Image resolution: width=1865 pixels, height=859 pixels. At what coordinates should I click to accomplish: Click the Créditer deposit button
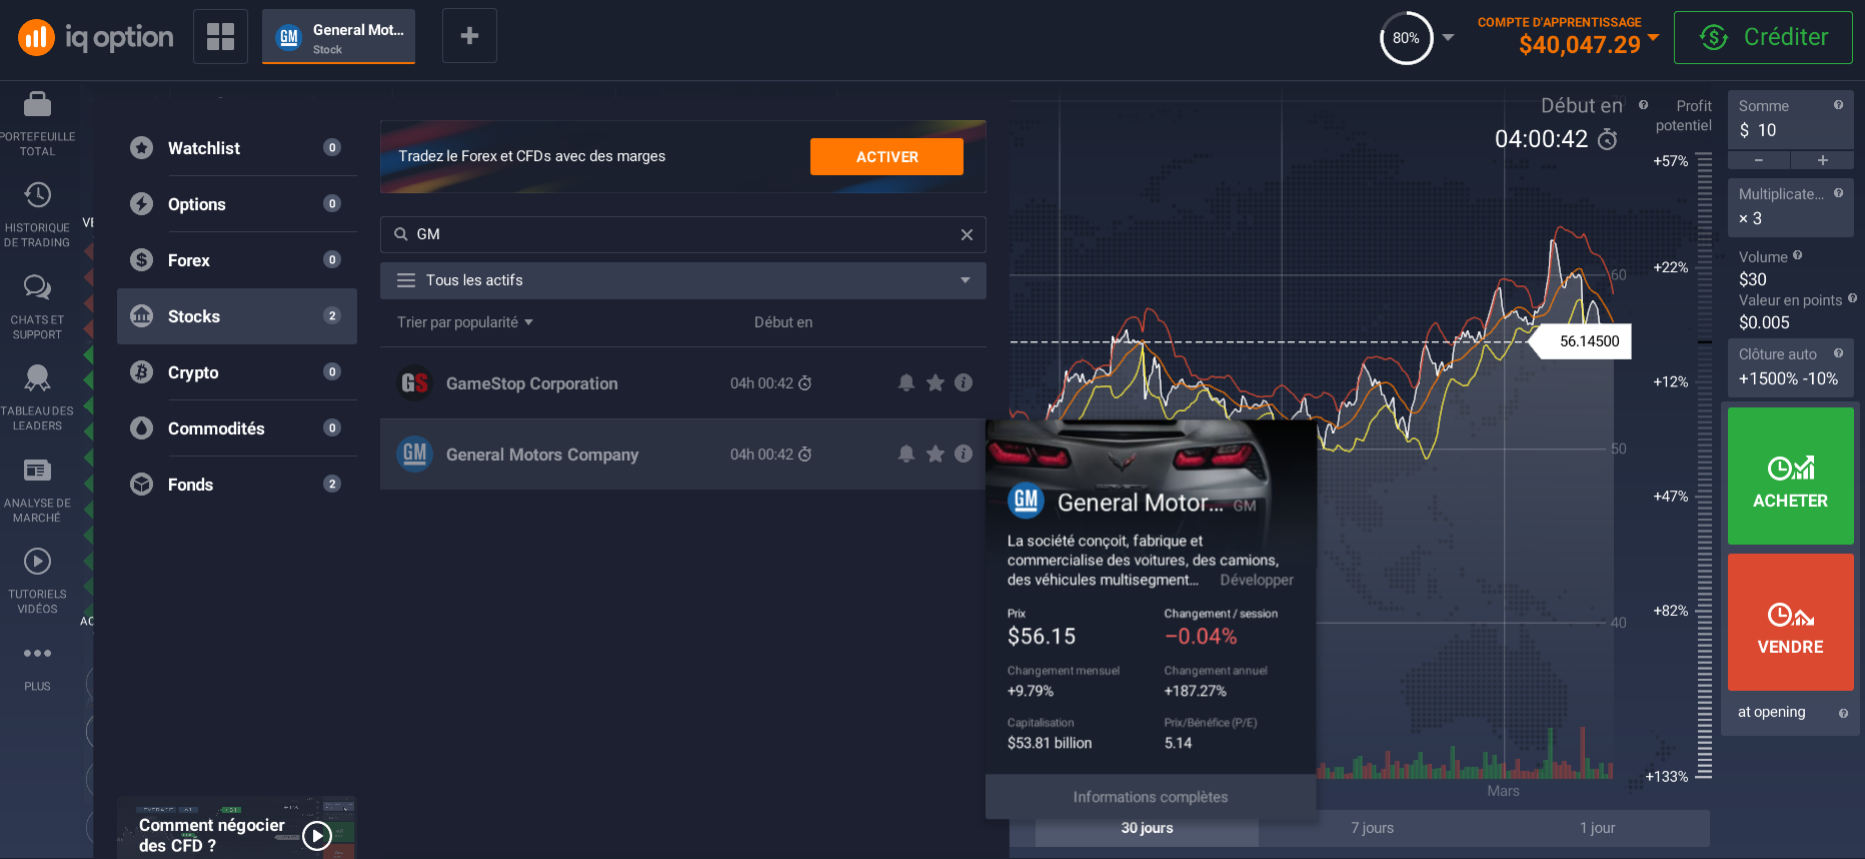pyautogui.click(x=1763, y=37)
